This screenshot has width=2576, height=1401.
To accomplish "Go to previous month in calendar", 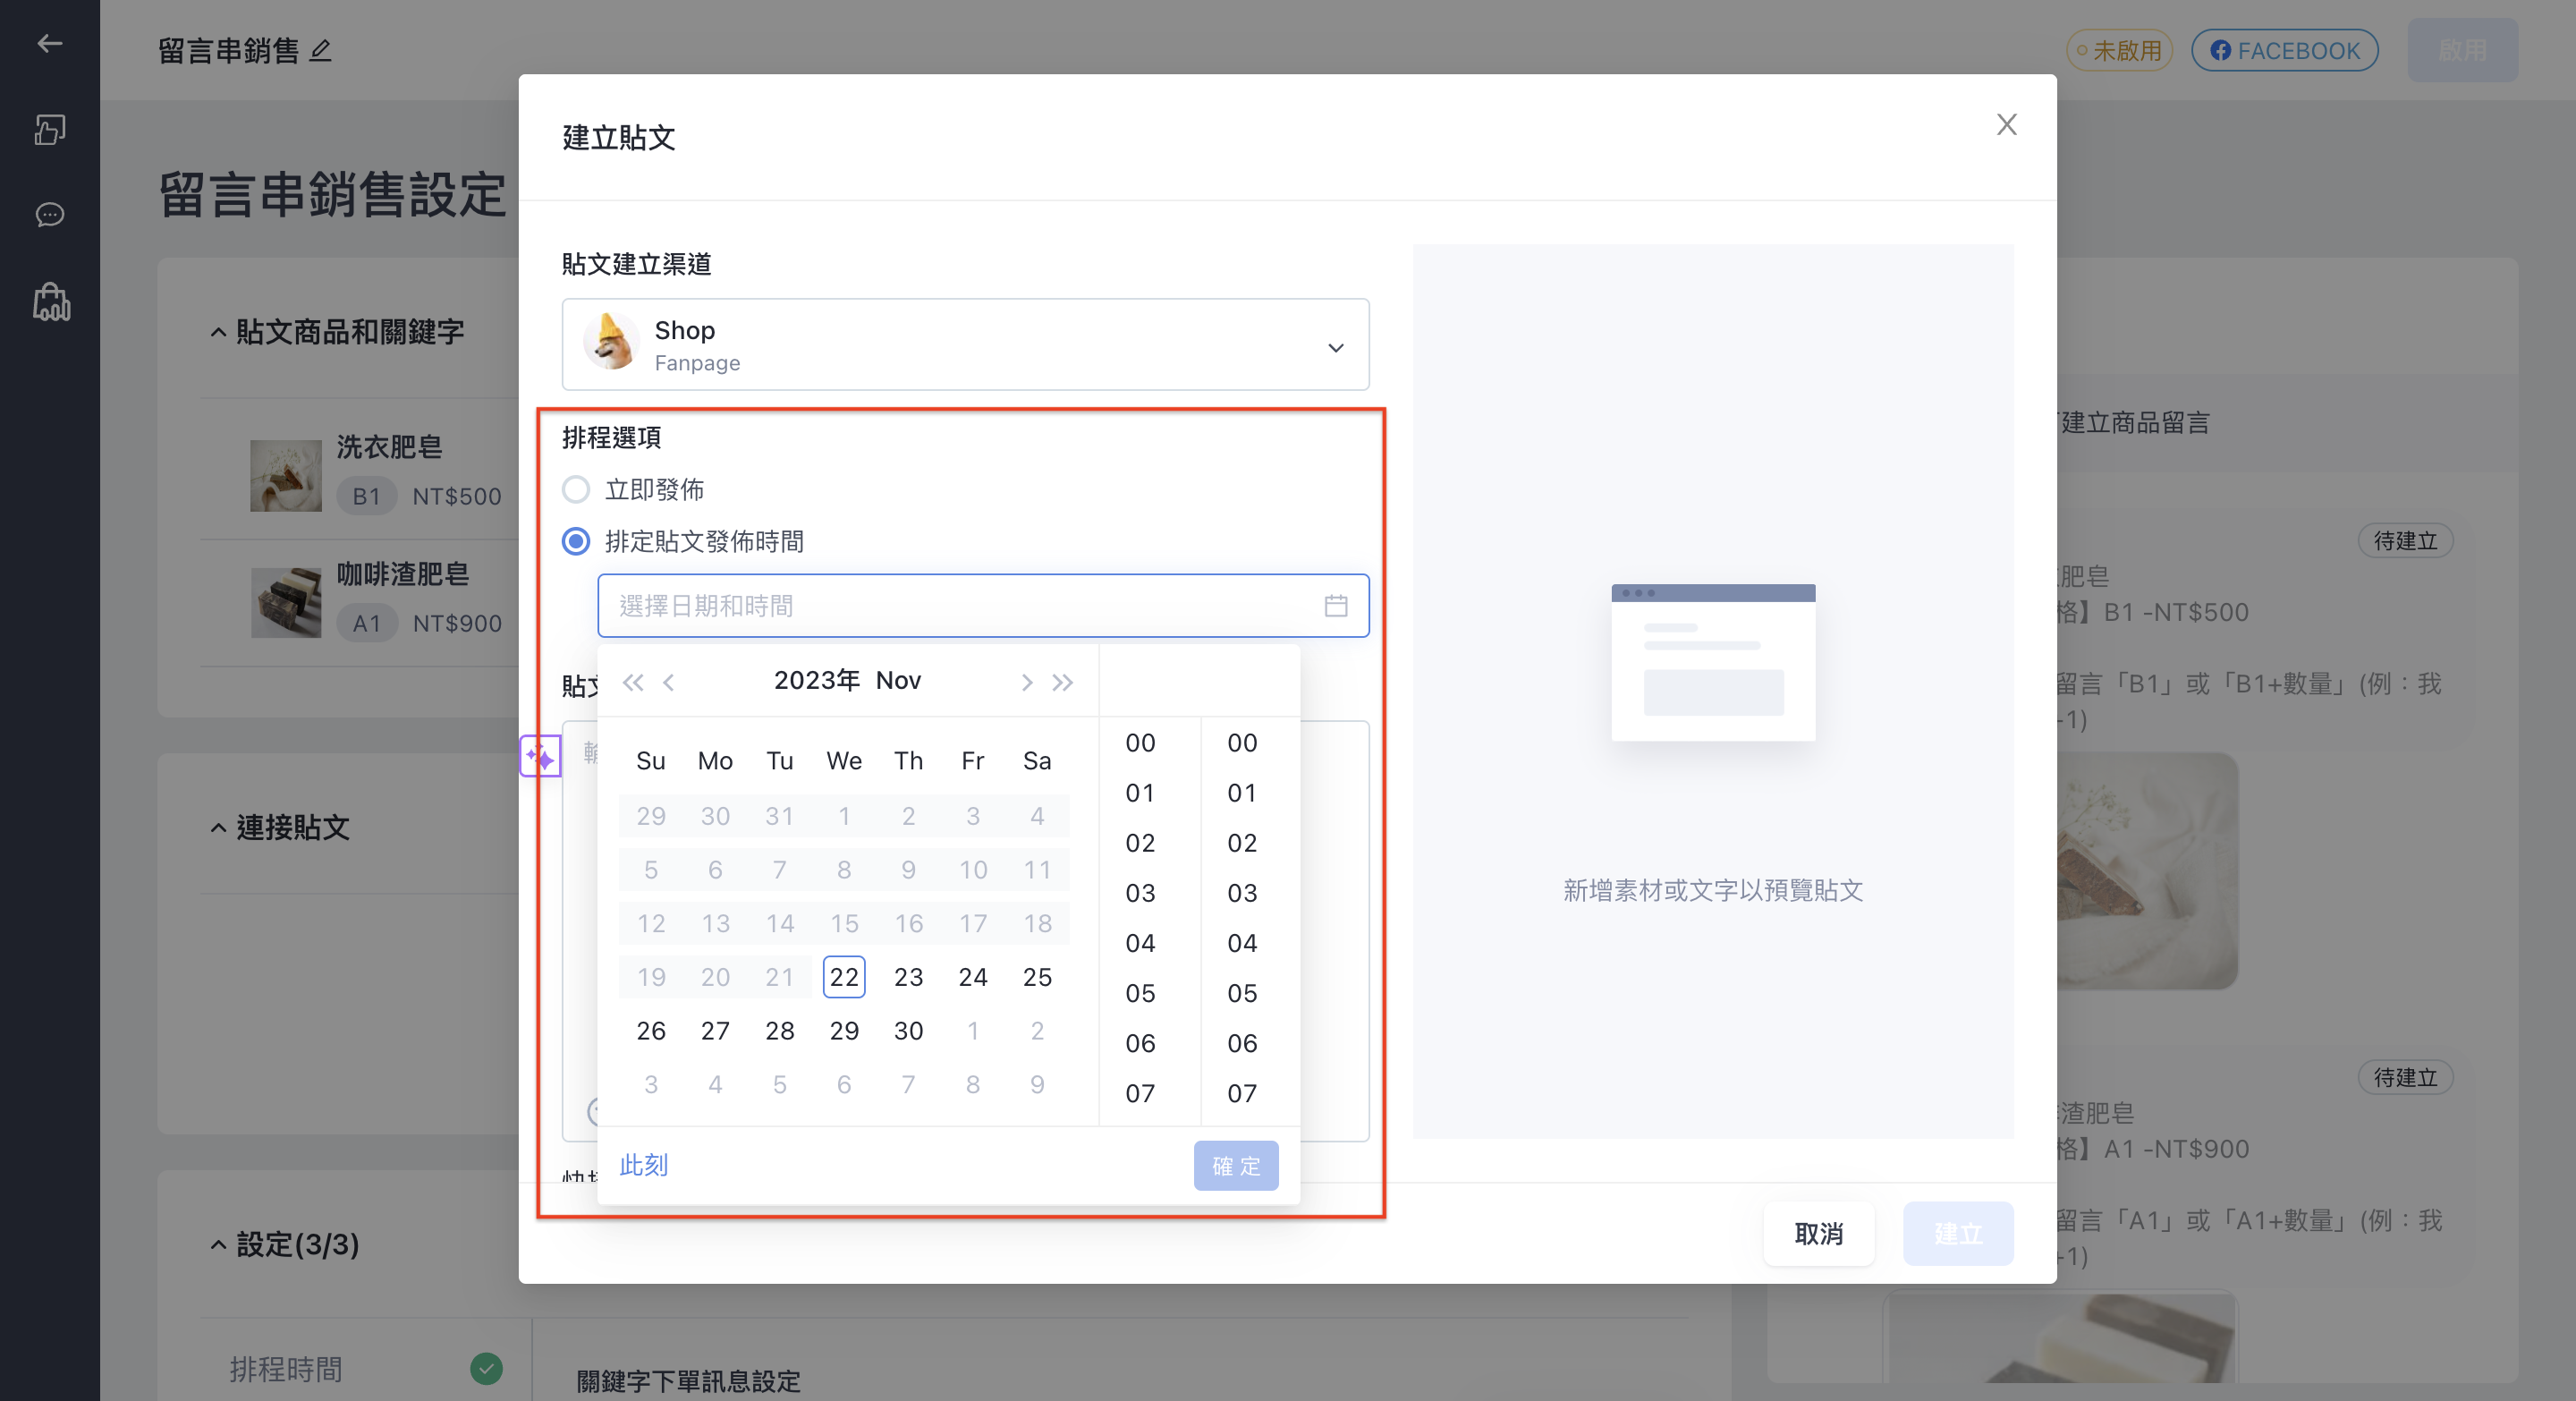I will [x=669, y=682].
